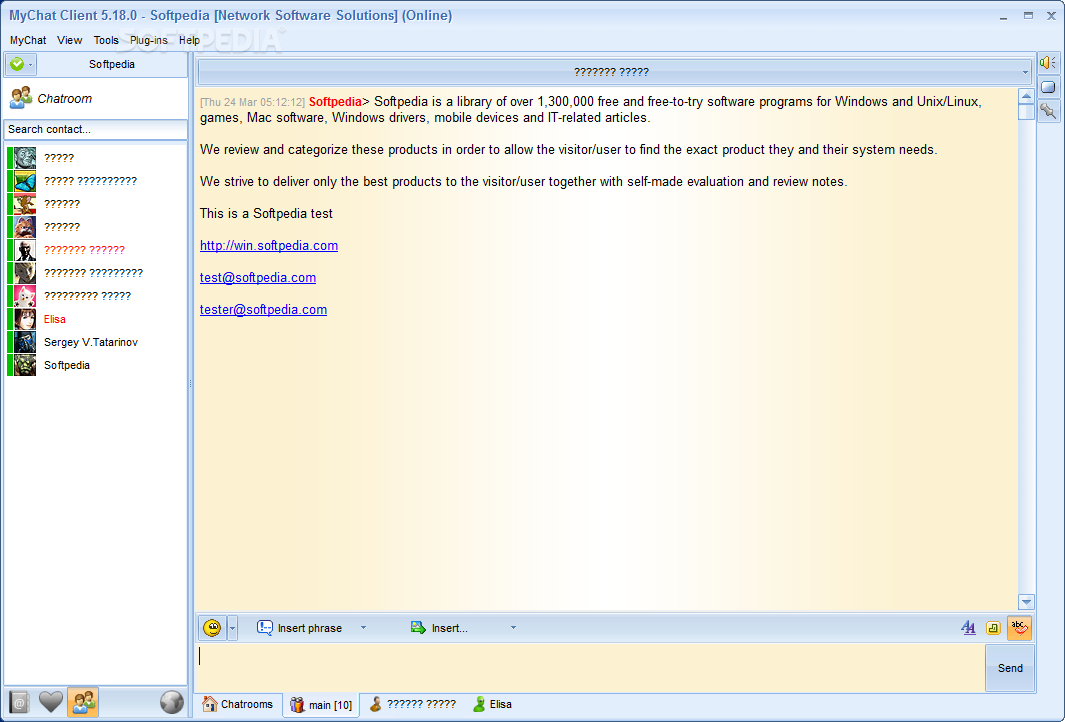This screenshot has height=722, width=1065.
Task: Open the smiley emoticon picker
Action: click(x=212, y=628)
